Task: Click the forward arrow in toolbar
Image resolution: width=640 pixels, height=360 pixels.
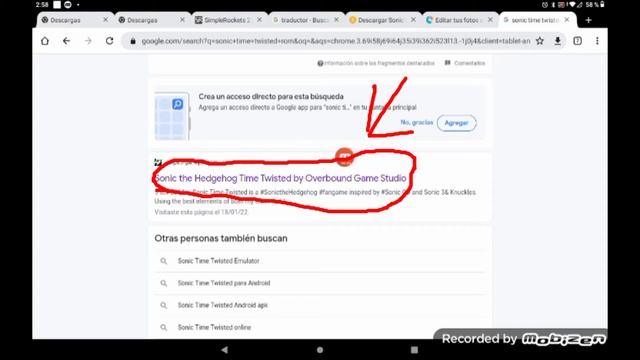Action: [88, 41]
